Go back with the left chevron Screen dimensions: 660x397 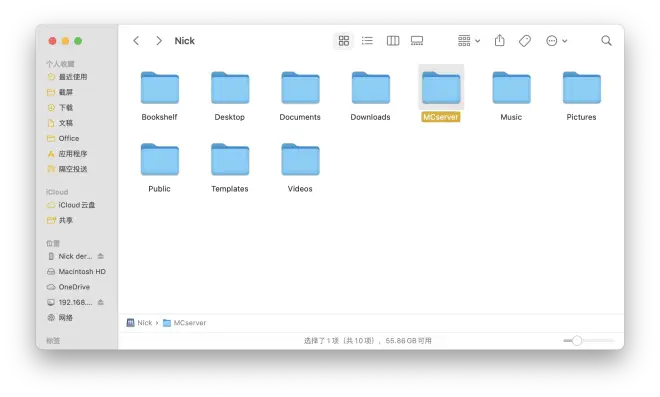click(136, 41)
